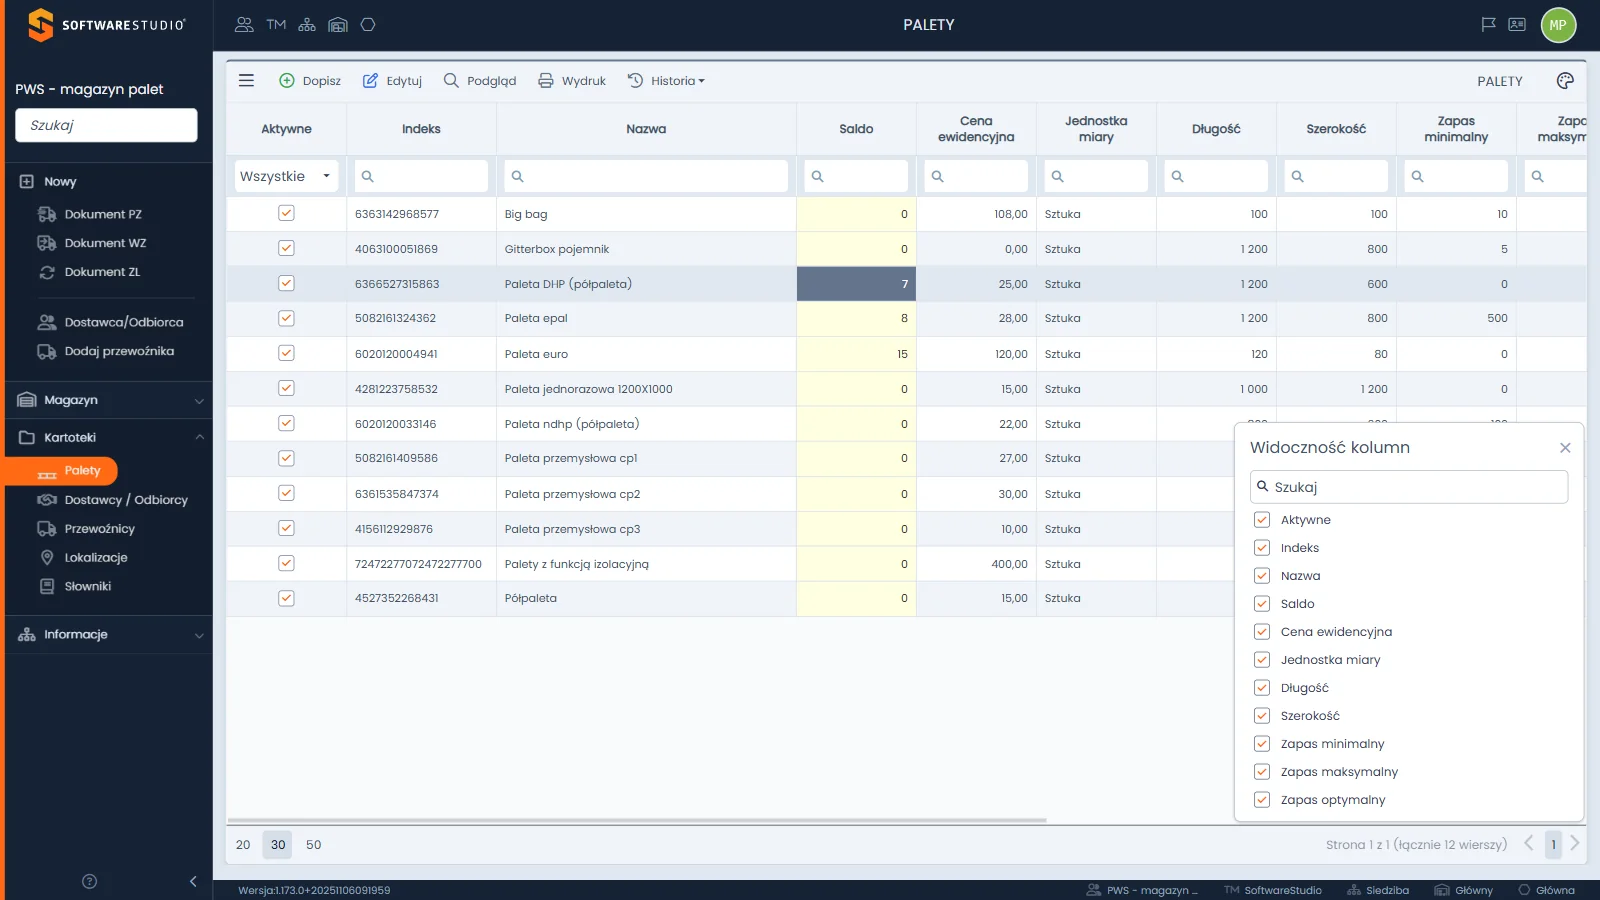This screenshot has height=900, width=1600.
Task: Open Dokument ZL in the sidebar
Action: coord(102,272)
